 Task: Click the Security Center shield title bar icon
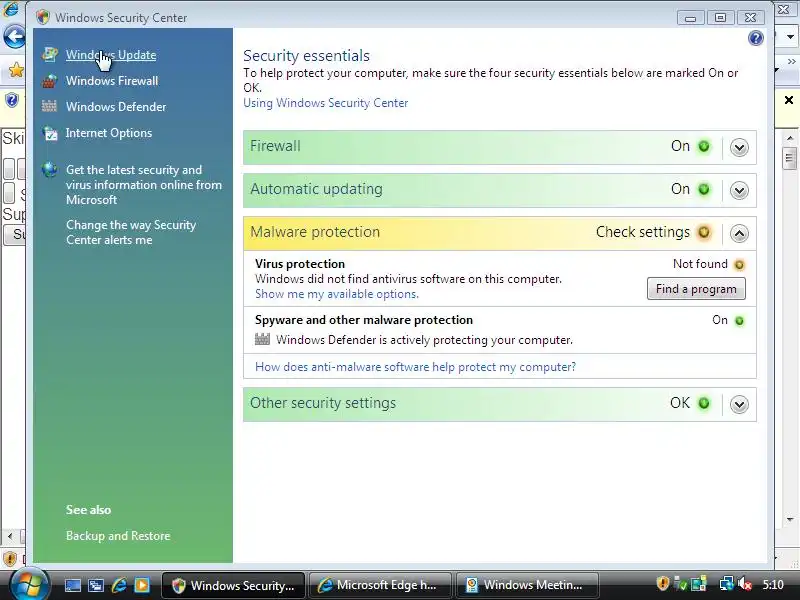(x=43, y=17)
